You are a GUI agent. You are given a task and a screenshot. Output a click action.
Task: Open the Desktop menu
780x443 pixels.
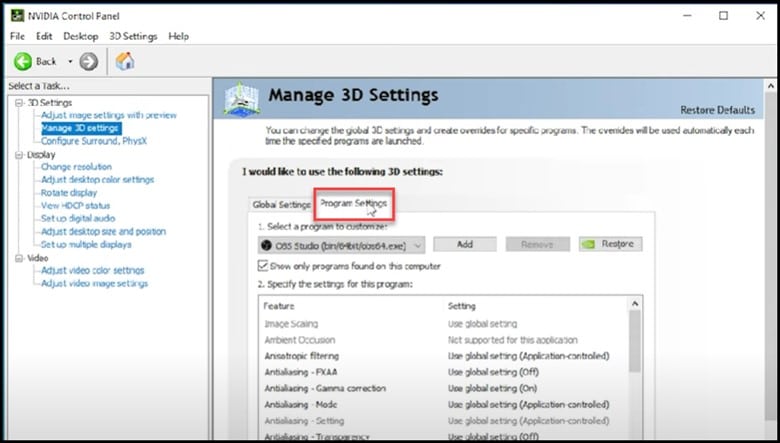point(81,36)
